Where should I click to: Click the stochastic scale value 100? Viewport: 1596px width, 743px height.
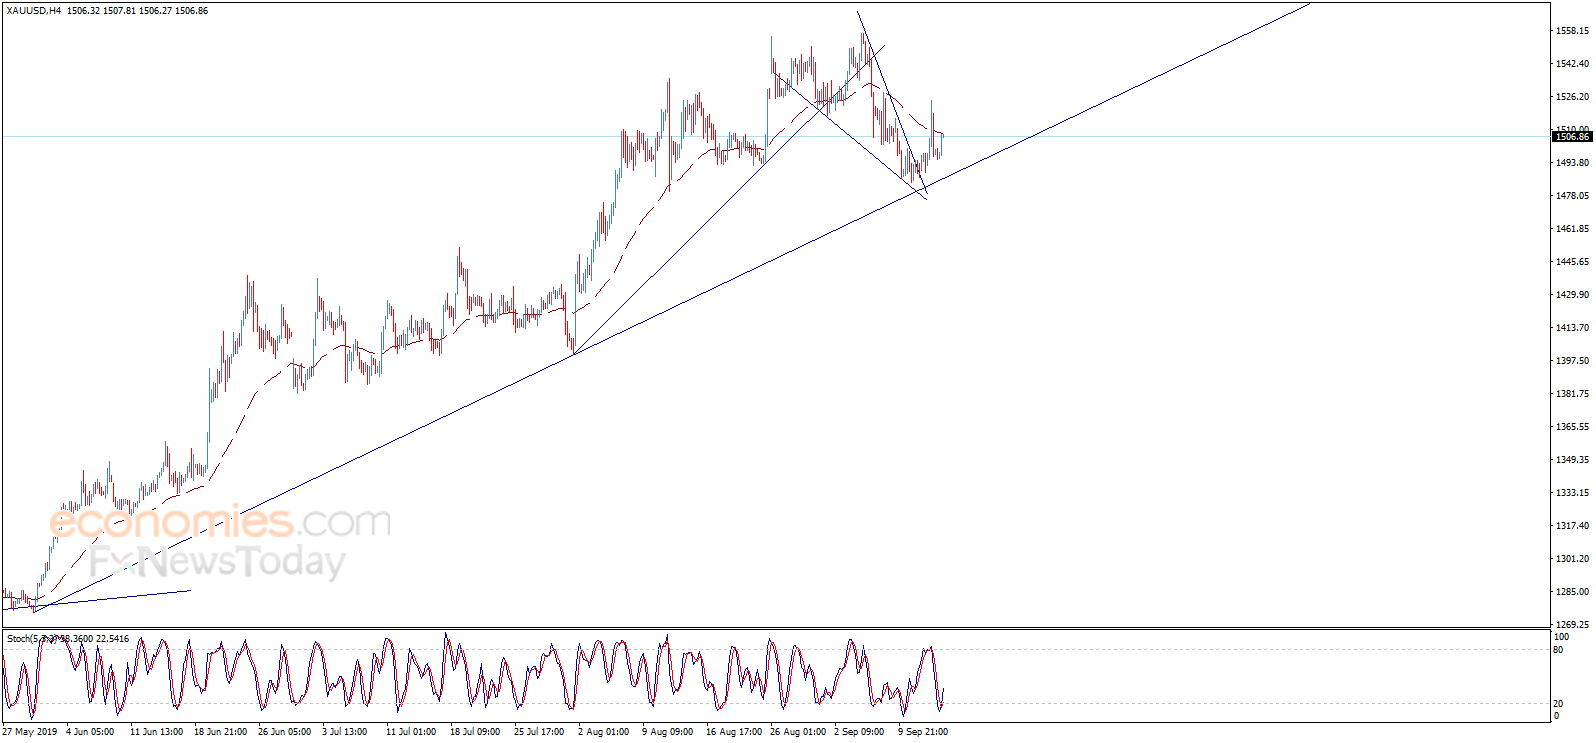[x=1562, y=637]
